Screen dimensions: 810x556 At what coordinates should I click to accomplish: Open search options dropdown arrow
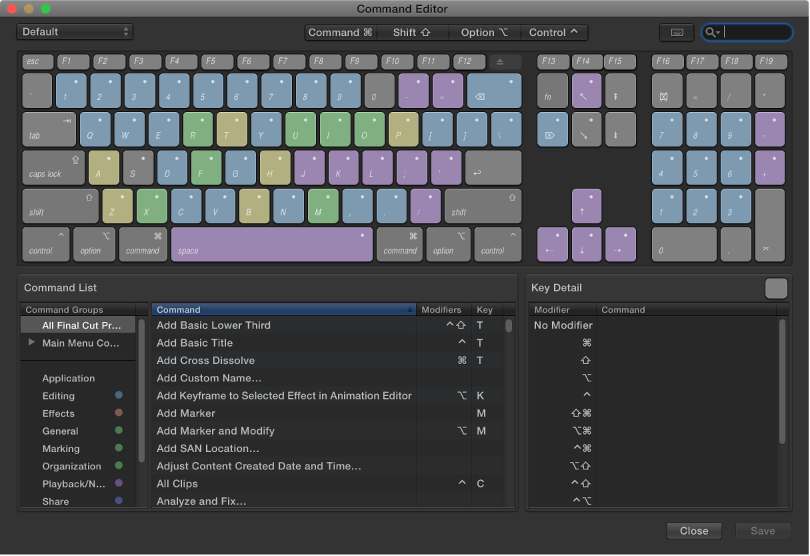(718, 33)
